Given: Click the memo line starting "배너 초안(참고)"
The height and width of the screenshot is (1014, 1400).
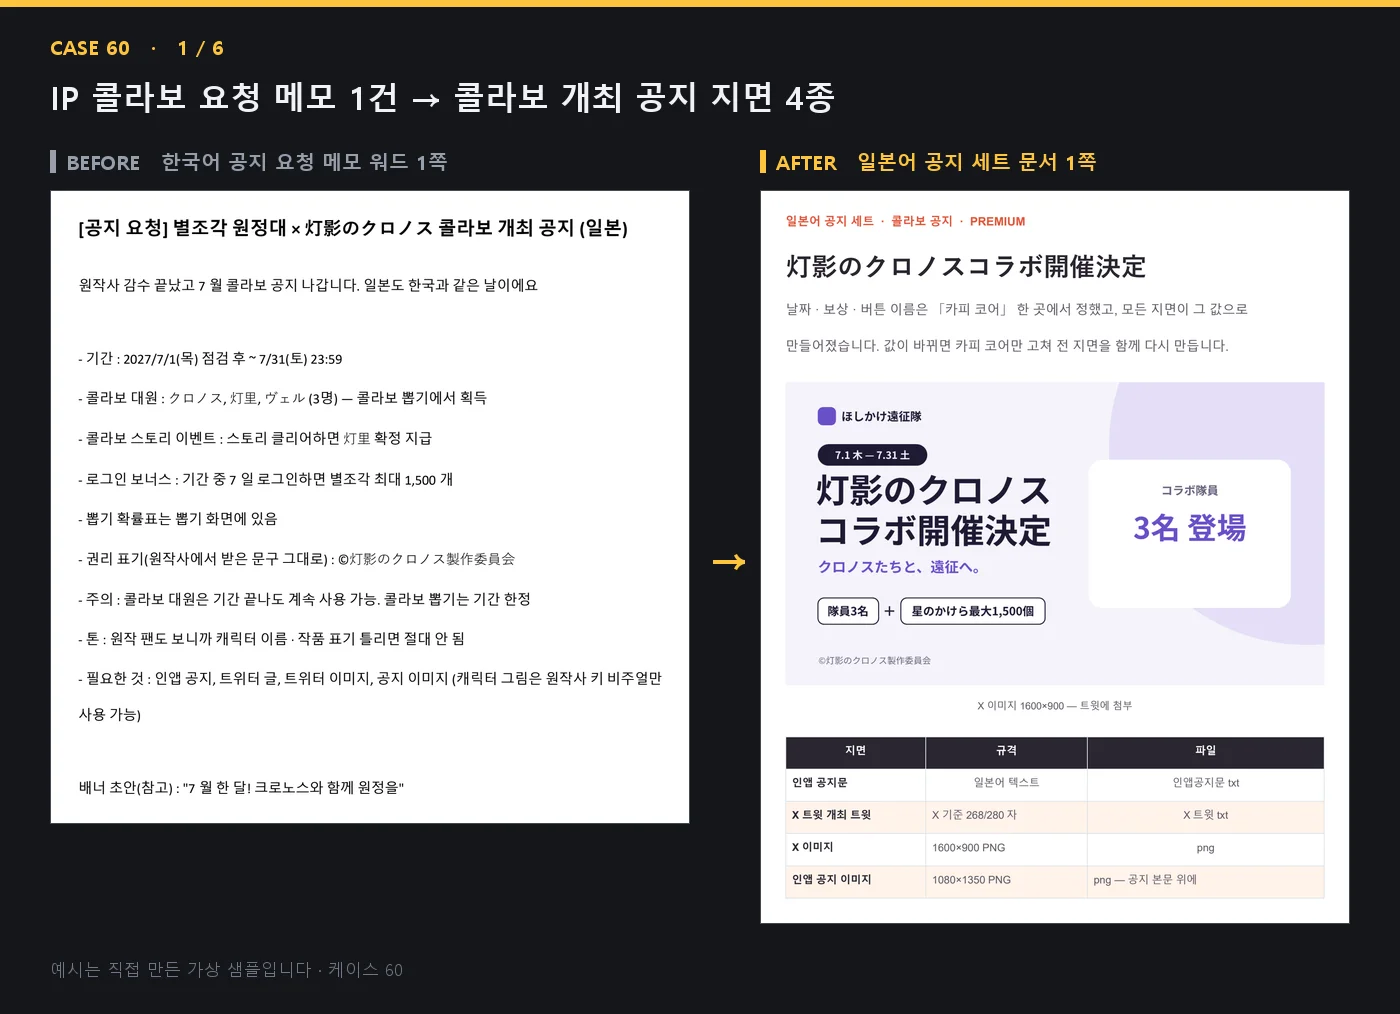Looking at the screenshot, I should click(x=241, y=787).
